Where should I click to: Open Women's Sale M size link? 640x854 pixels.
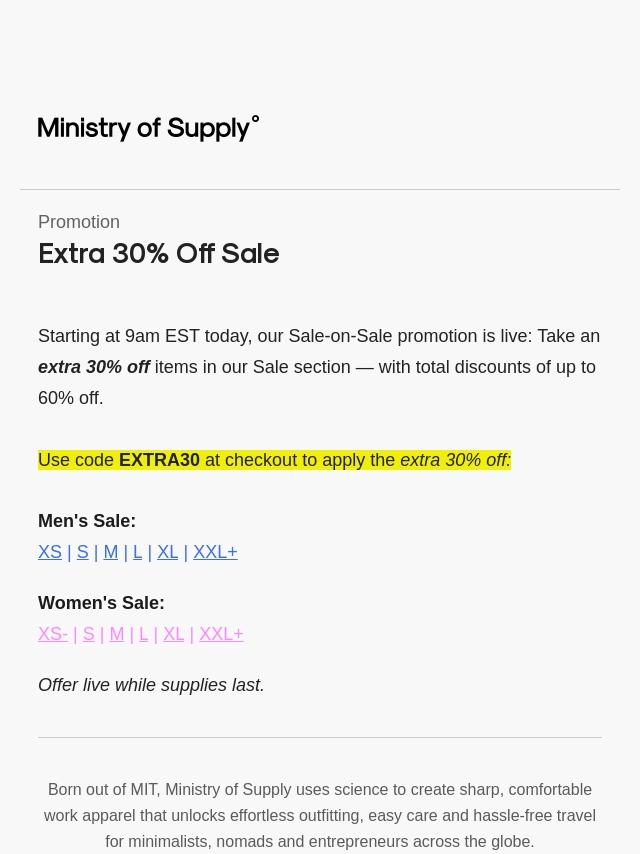[117, 634]
